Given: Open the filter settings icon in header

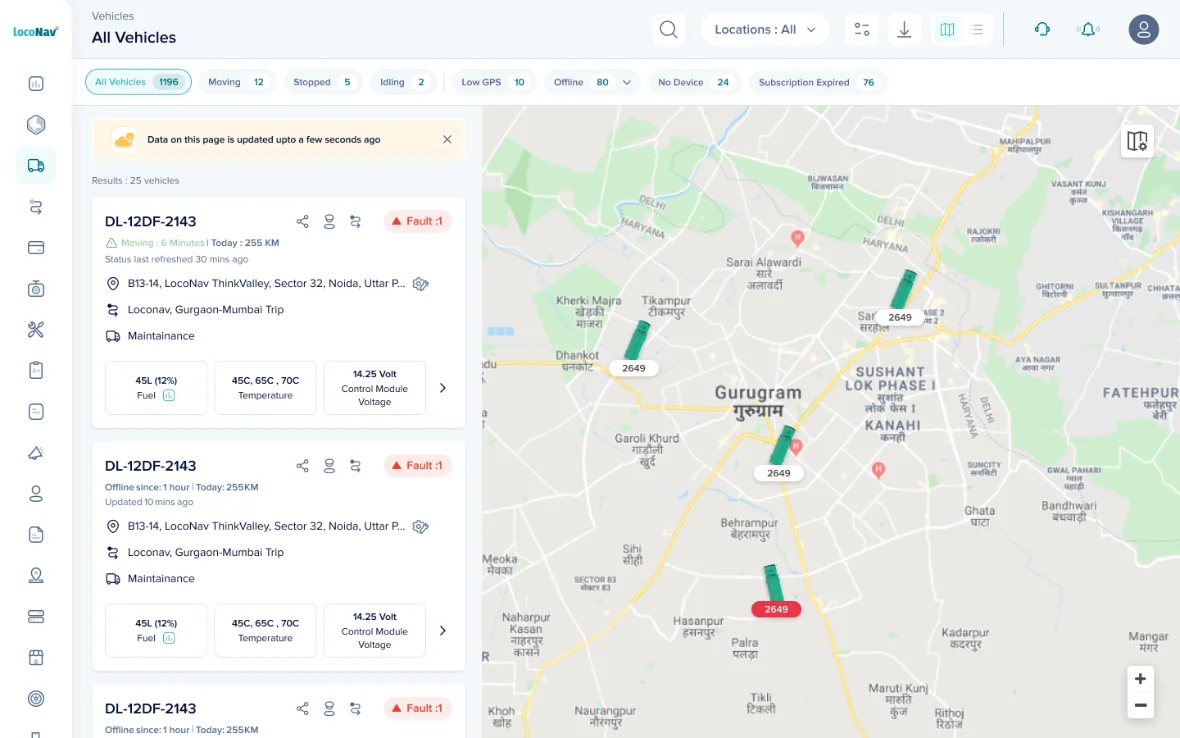Looking at the screenshot, I should [862, 29].
